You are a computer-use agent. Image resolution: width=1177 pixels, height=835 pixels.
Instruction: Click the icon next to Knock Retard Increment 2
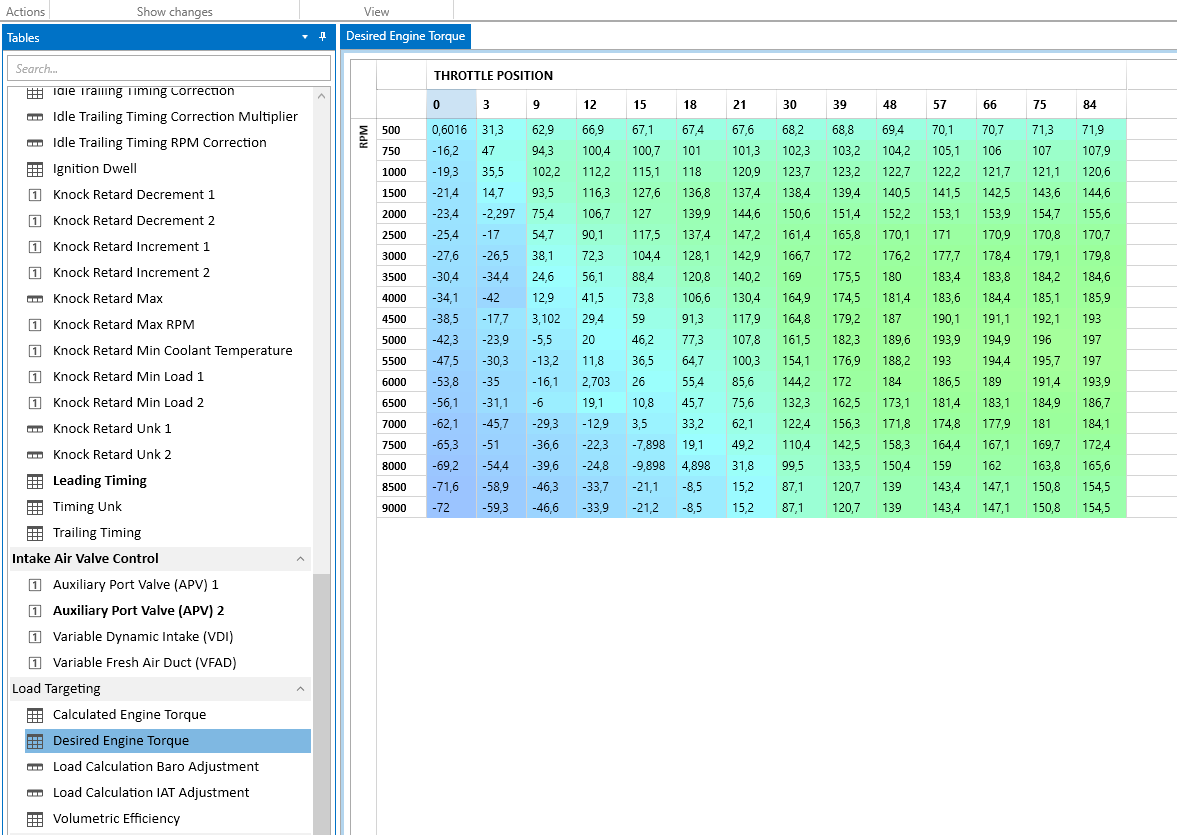pyautogui.click(x=35, y=273)
